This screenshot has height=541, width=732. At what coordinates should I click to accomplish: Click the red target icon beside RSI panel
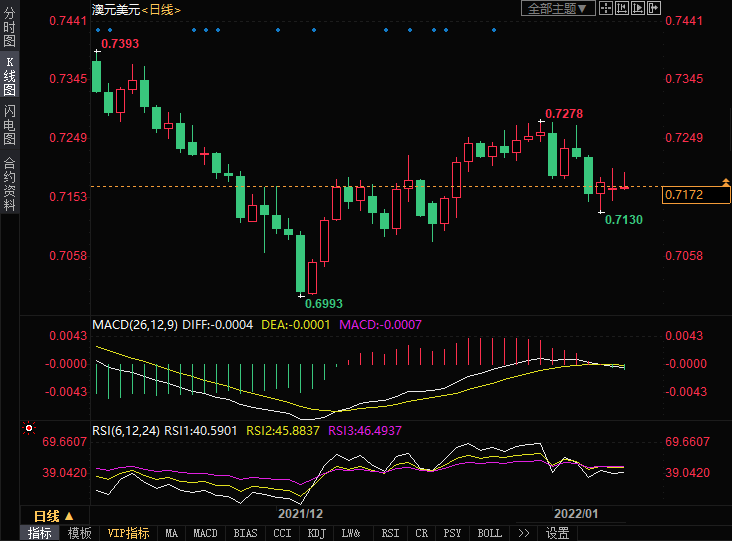point(29,429)
